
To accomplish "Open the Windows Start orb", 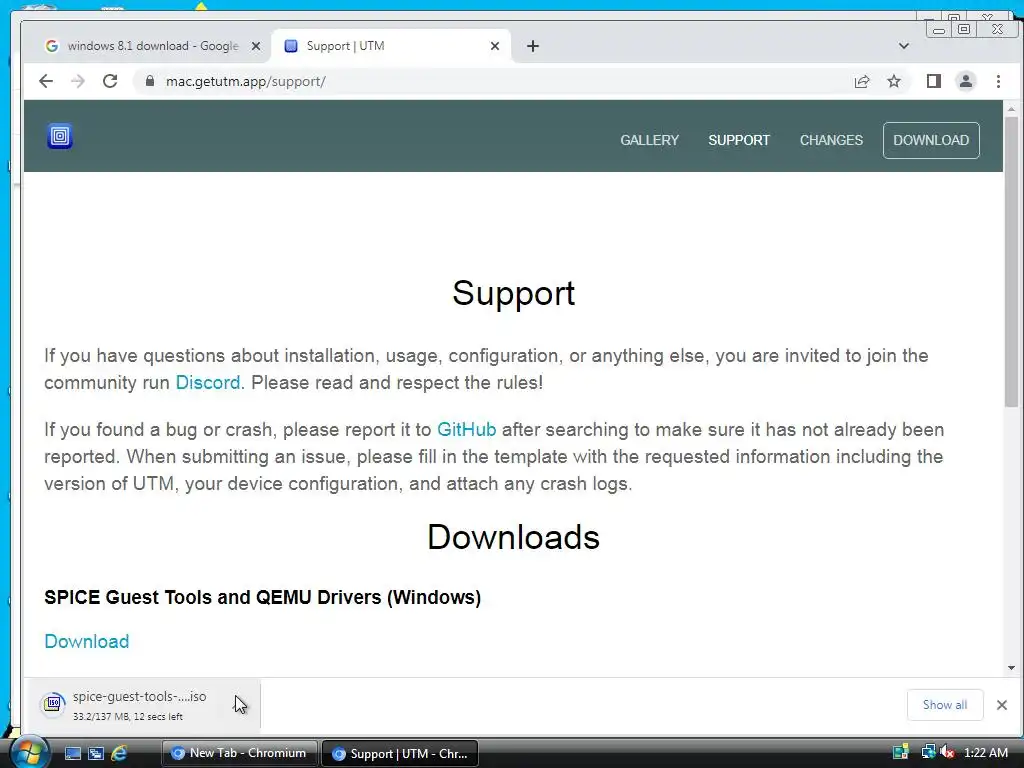I will coord(28,752).
